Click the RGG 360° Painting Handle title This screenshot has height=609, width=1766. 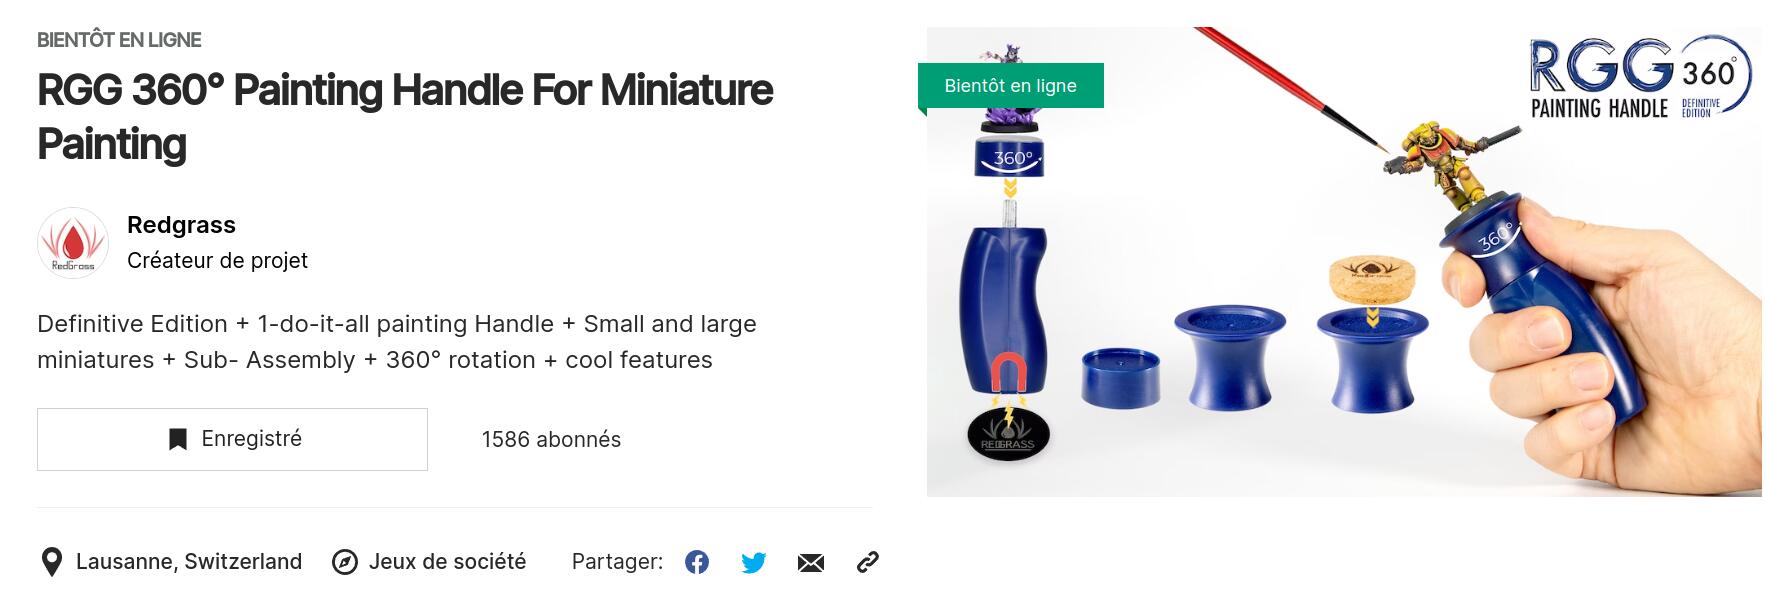[x=405, y=117]
